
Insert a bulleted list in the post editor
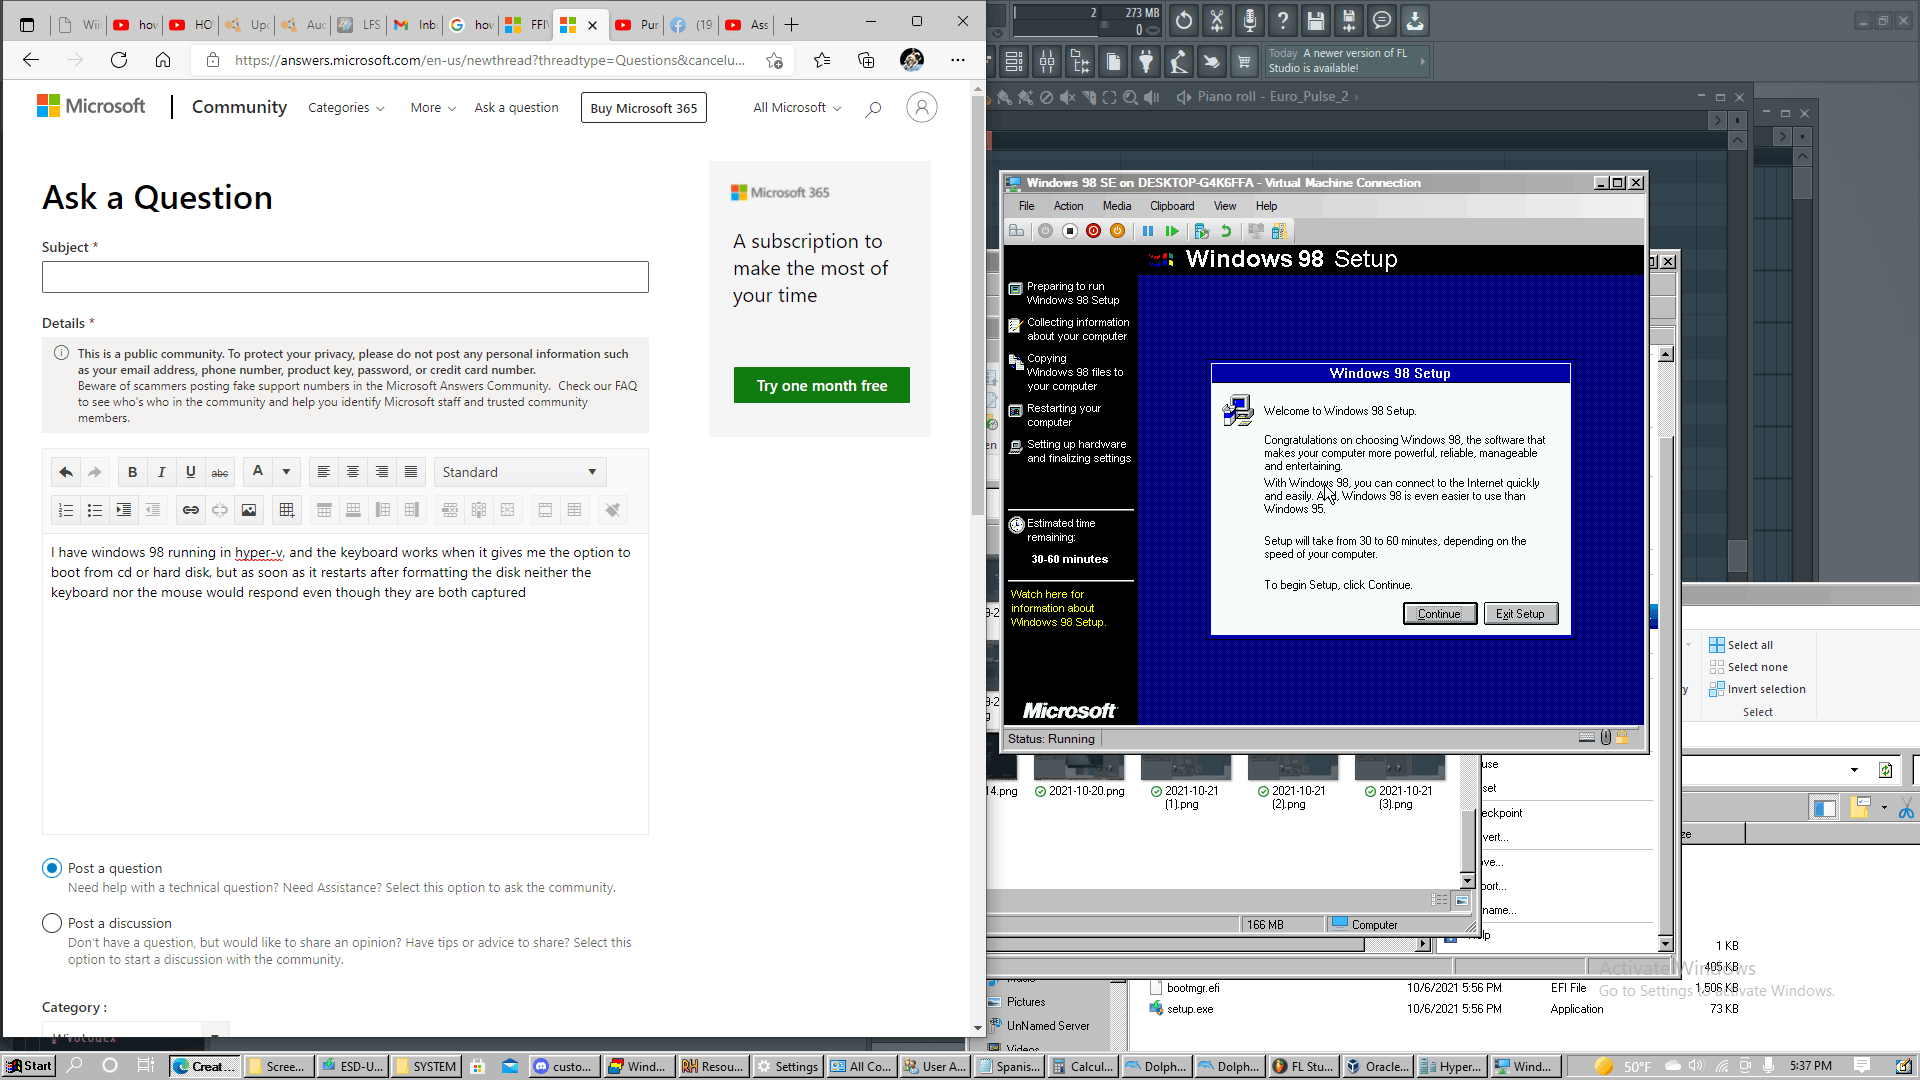pos(95,510)
